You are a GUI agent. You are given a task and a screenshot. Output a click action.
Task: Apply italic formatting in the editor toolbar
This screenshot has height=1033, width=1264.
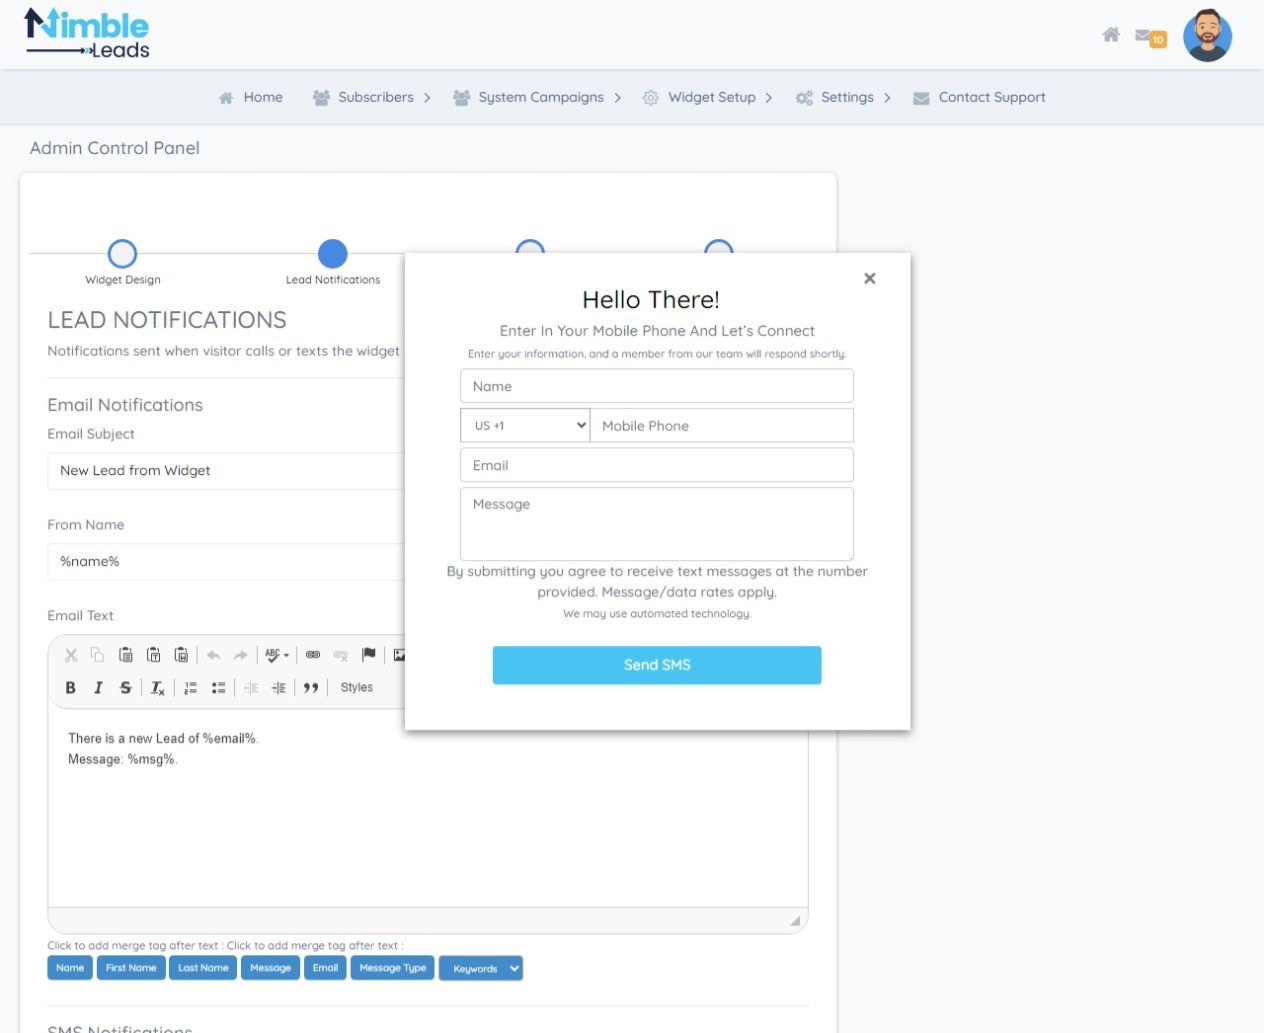[98, 688]
